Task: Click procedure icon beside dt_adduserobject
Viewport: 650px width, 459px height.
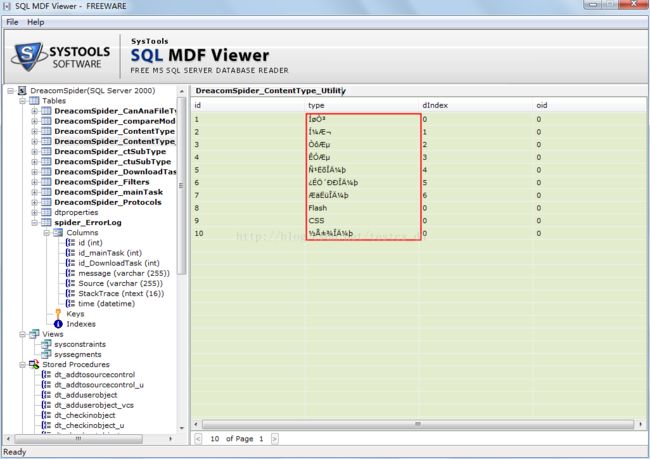Action: [x=46, y=395]
